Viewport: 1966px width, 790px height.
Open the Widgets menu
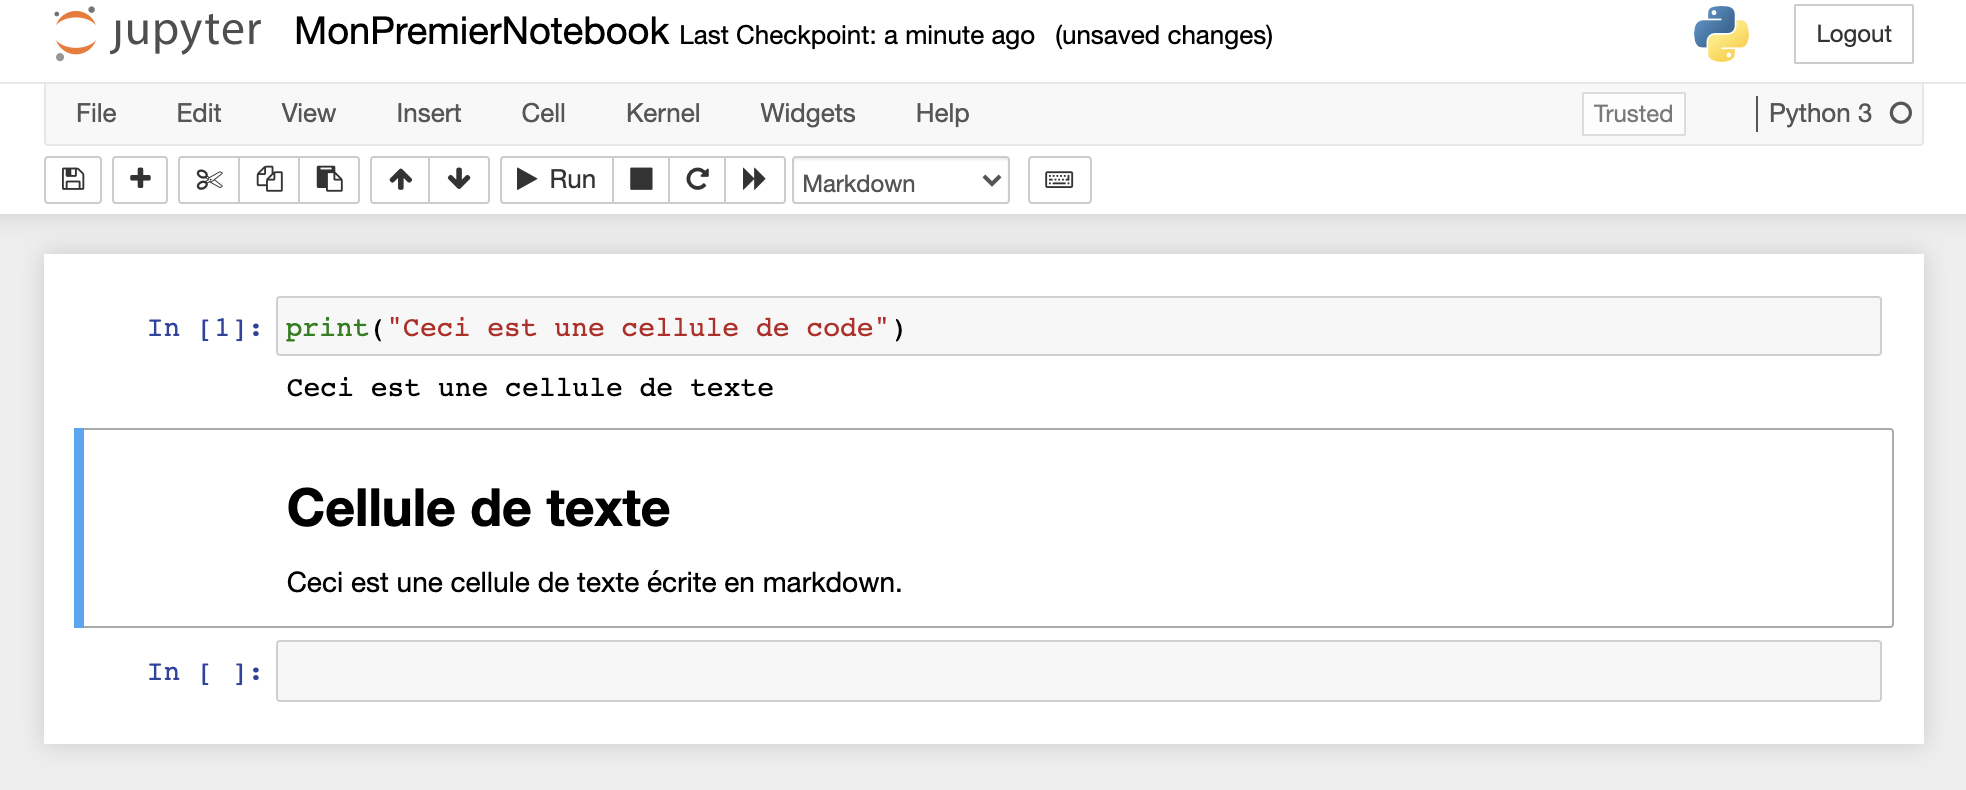pyautogui.click(x=808, y=113)
